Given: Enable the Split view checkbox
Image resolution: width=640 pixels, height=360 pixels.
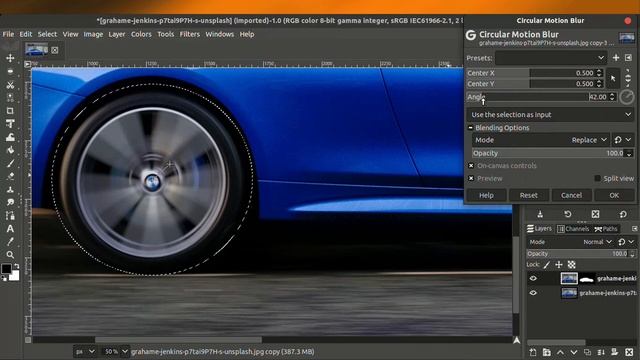Looking at the screenshot, I should click(x=598, y=178).
